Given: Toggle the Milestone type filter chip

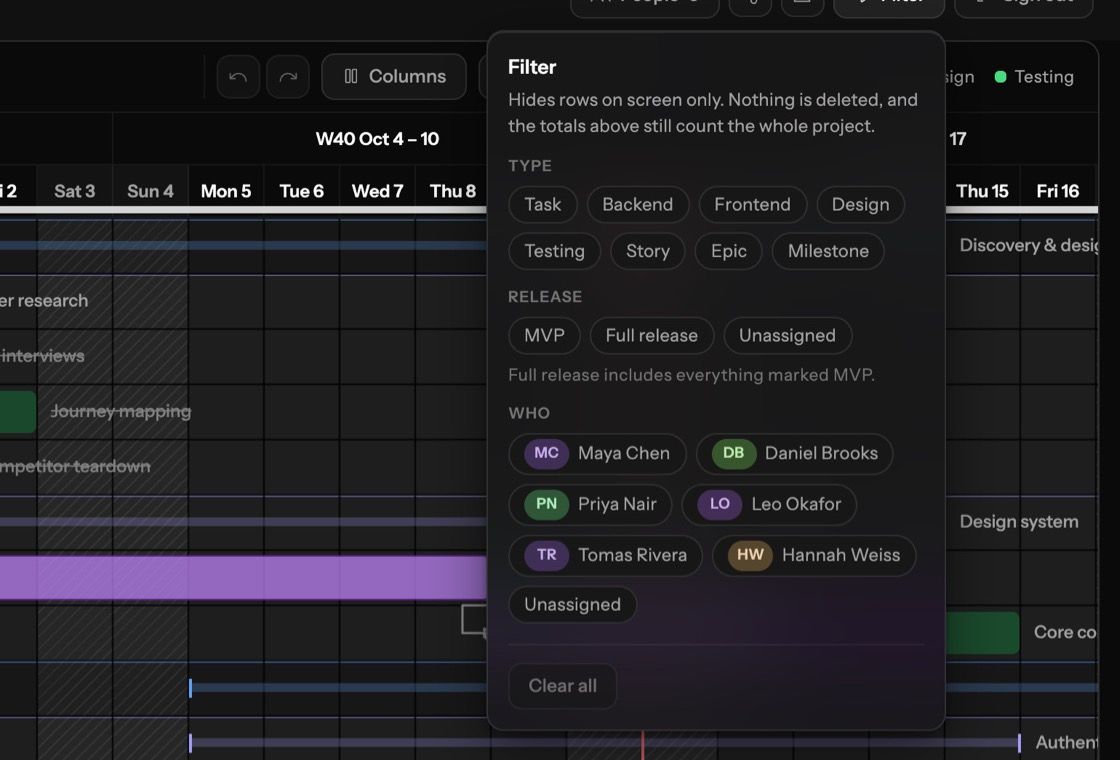Looking at the screenshot, I should [x=828, y=251].
